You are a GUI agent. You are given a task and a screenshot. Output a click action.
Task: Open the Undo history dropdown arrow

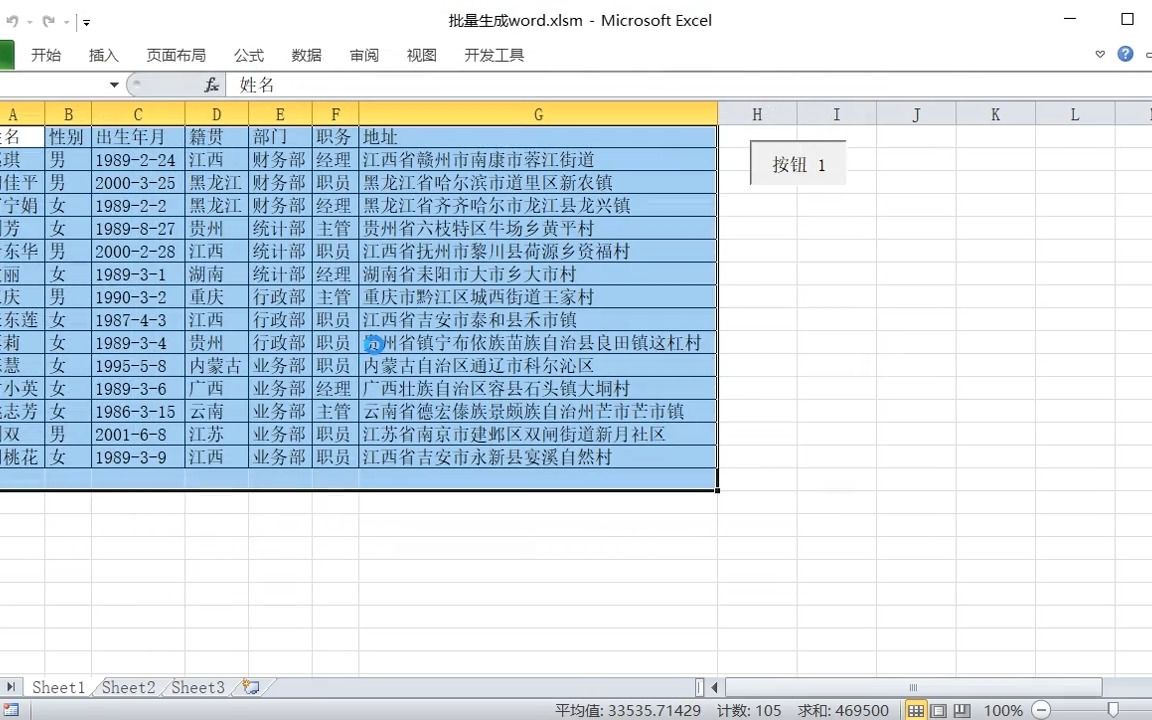tap(28, 21)
